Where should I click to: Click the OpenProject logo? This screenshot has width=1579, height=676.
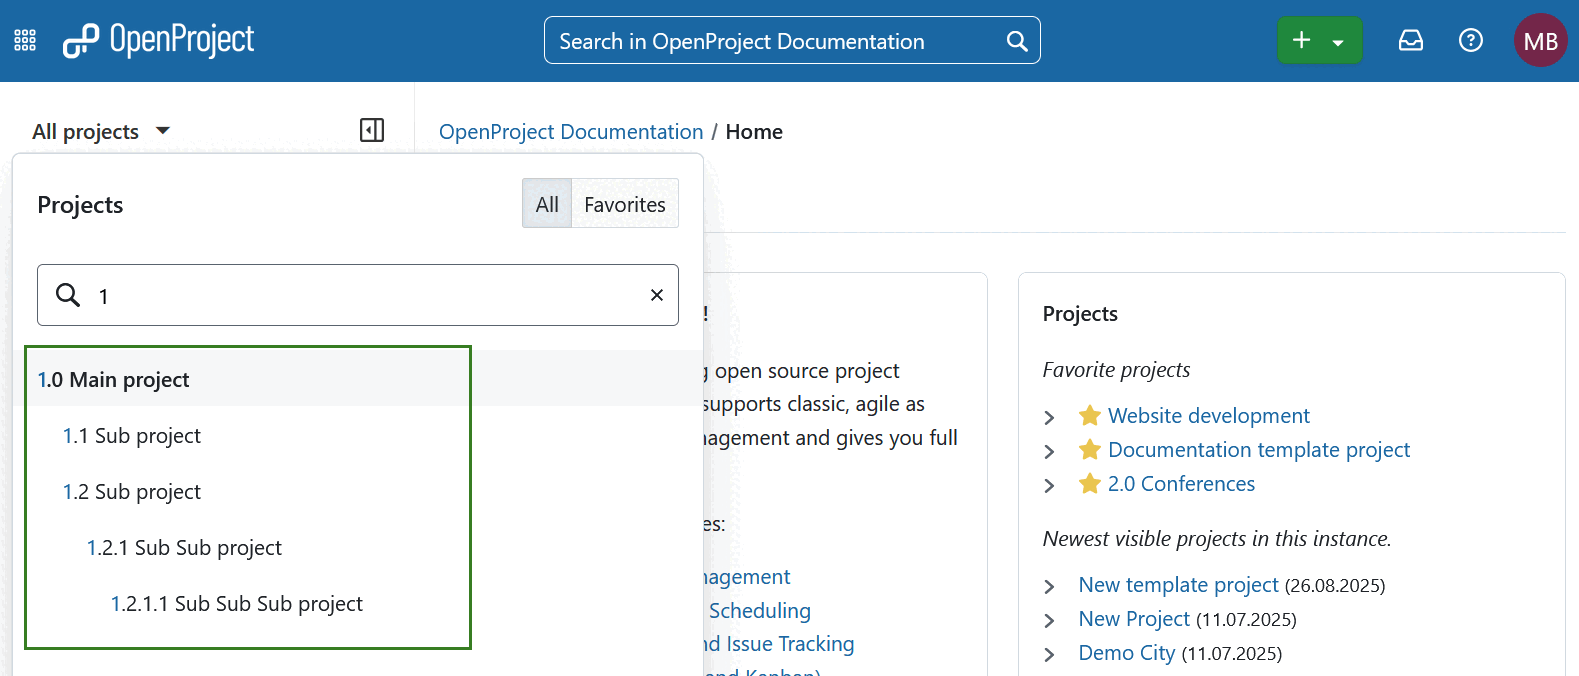pos(159,40)
